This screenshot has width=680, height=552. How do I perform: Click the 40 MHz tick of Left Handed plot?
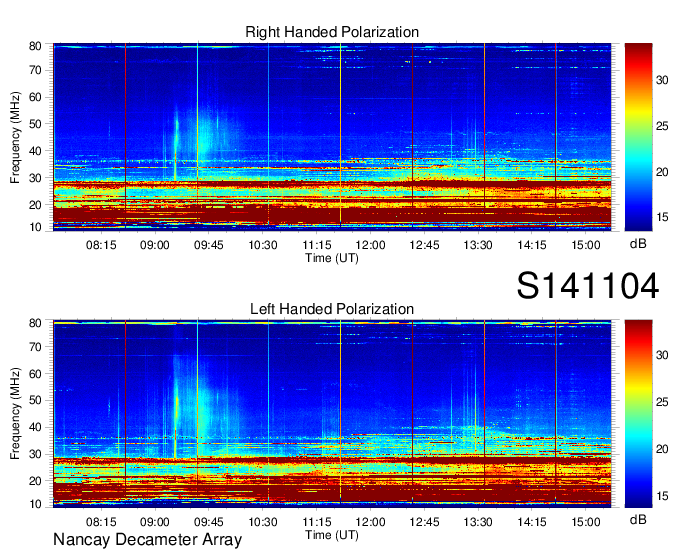35,428
